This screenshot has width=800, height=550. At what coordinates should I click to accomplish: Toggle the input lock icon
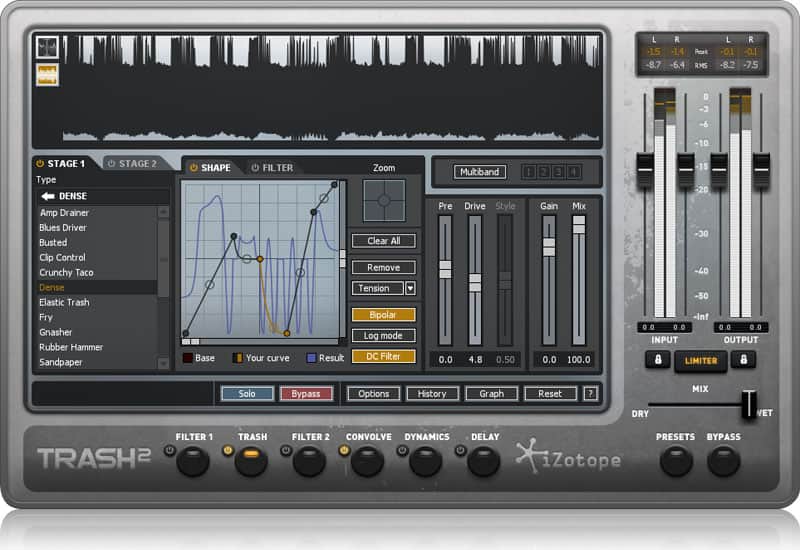(658, 360)
